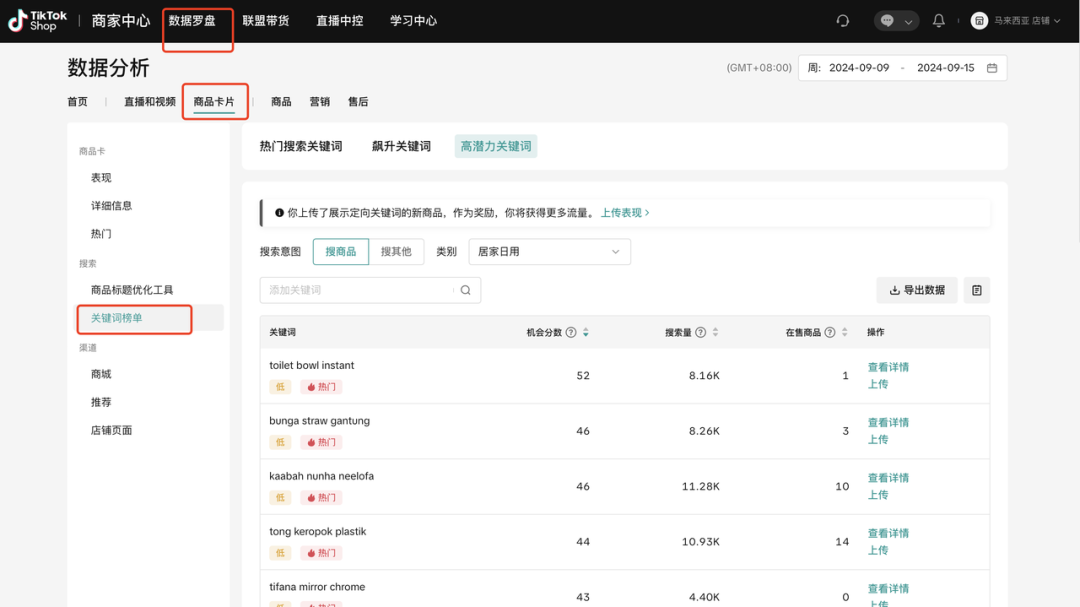1080x607 pixels.
Task: Click the magnifier icon in keyword search box
Action: point(464,290)
